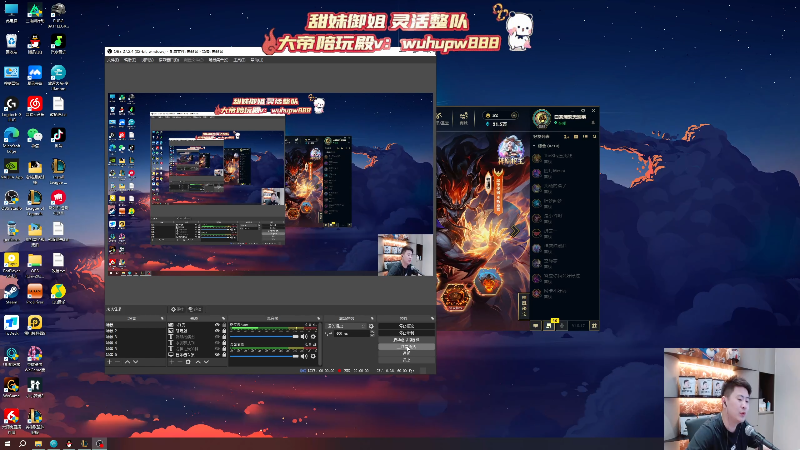Toggle lock on image source row
The width and height of the screenshot is (800, 450).
[224, 331]
